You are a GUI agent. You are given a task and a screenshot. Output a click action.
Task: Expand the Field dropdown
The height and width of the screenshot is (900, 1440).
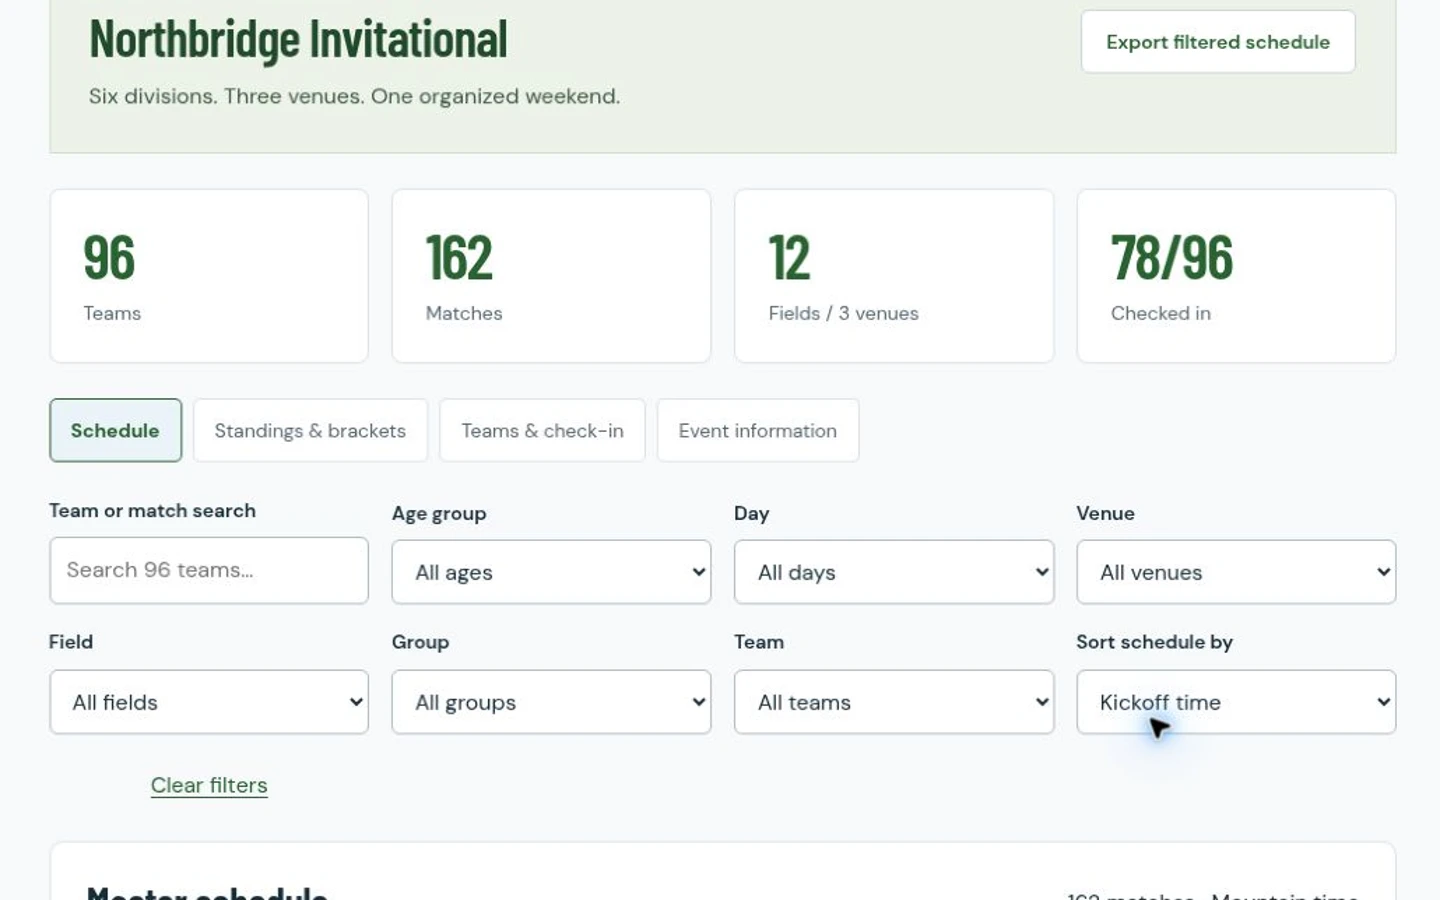[x=209, y=702]
